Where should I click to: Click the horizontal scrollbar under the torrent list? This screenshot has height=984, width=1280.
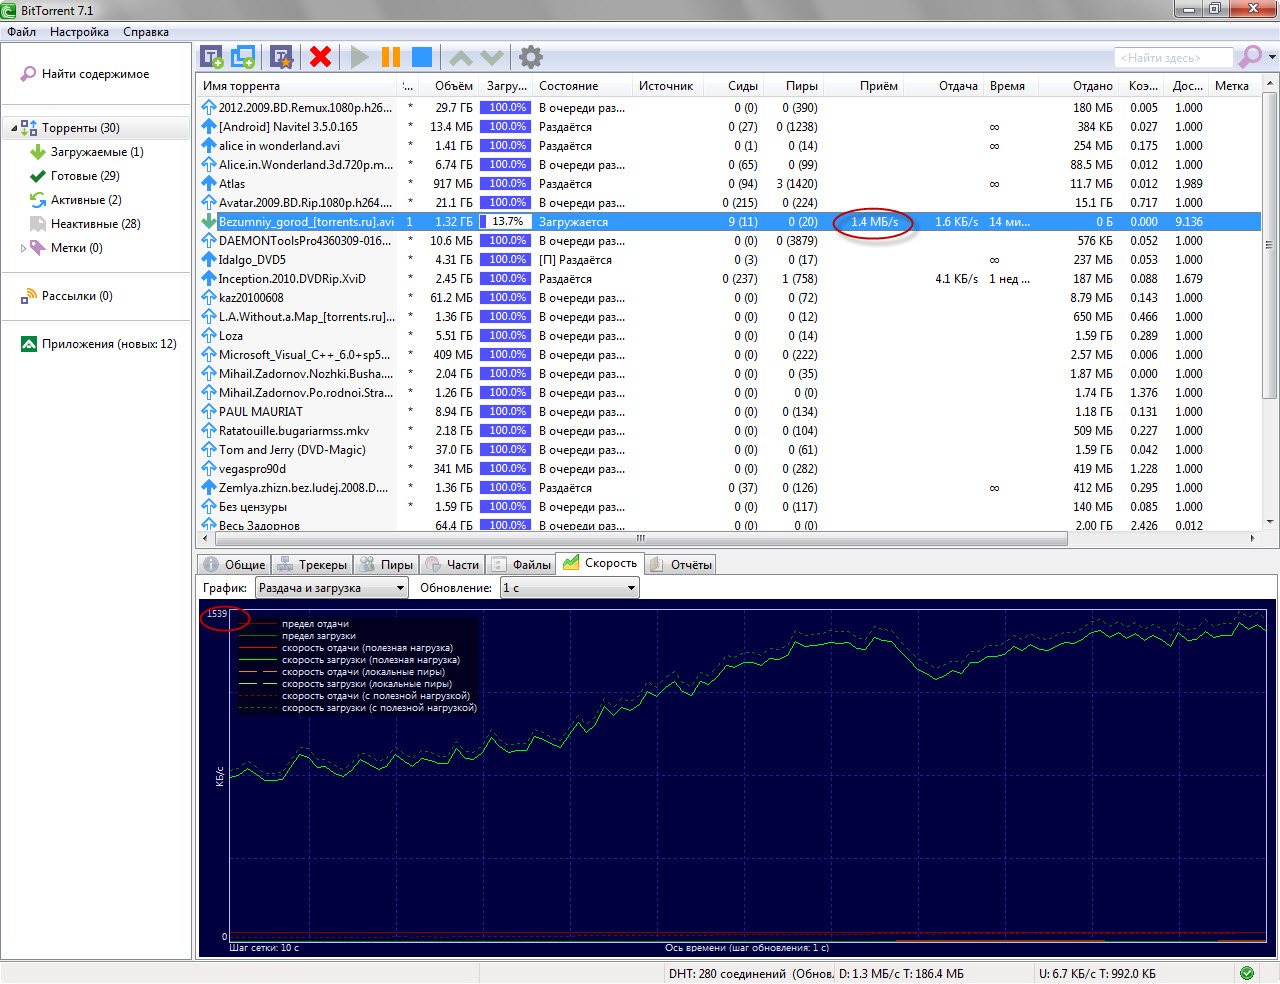640,538
